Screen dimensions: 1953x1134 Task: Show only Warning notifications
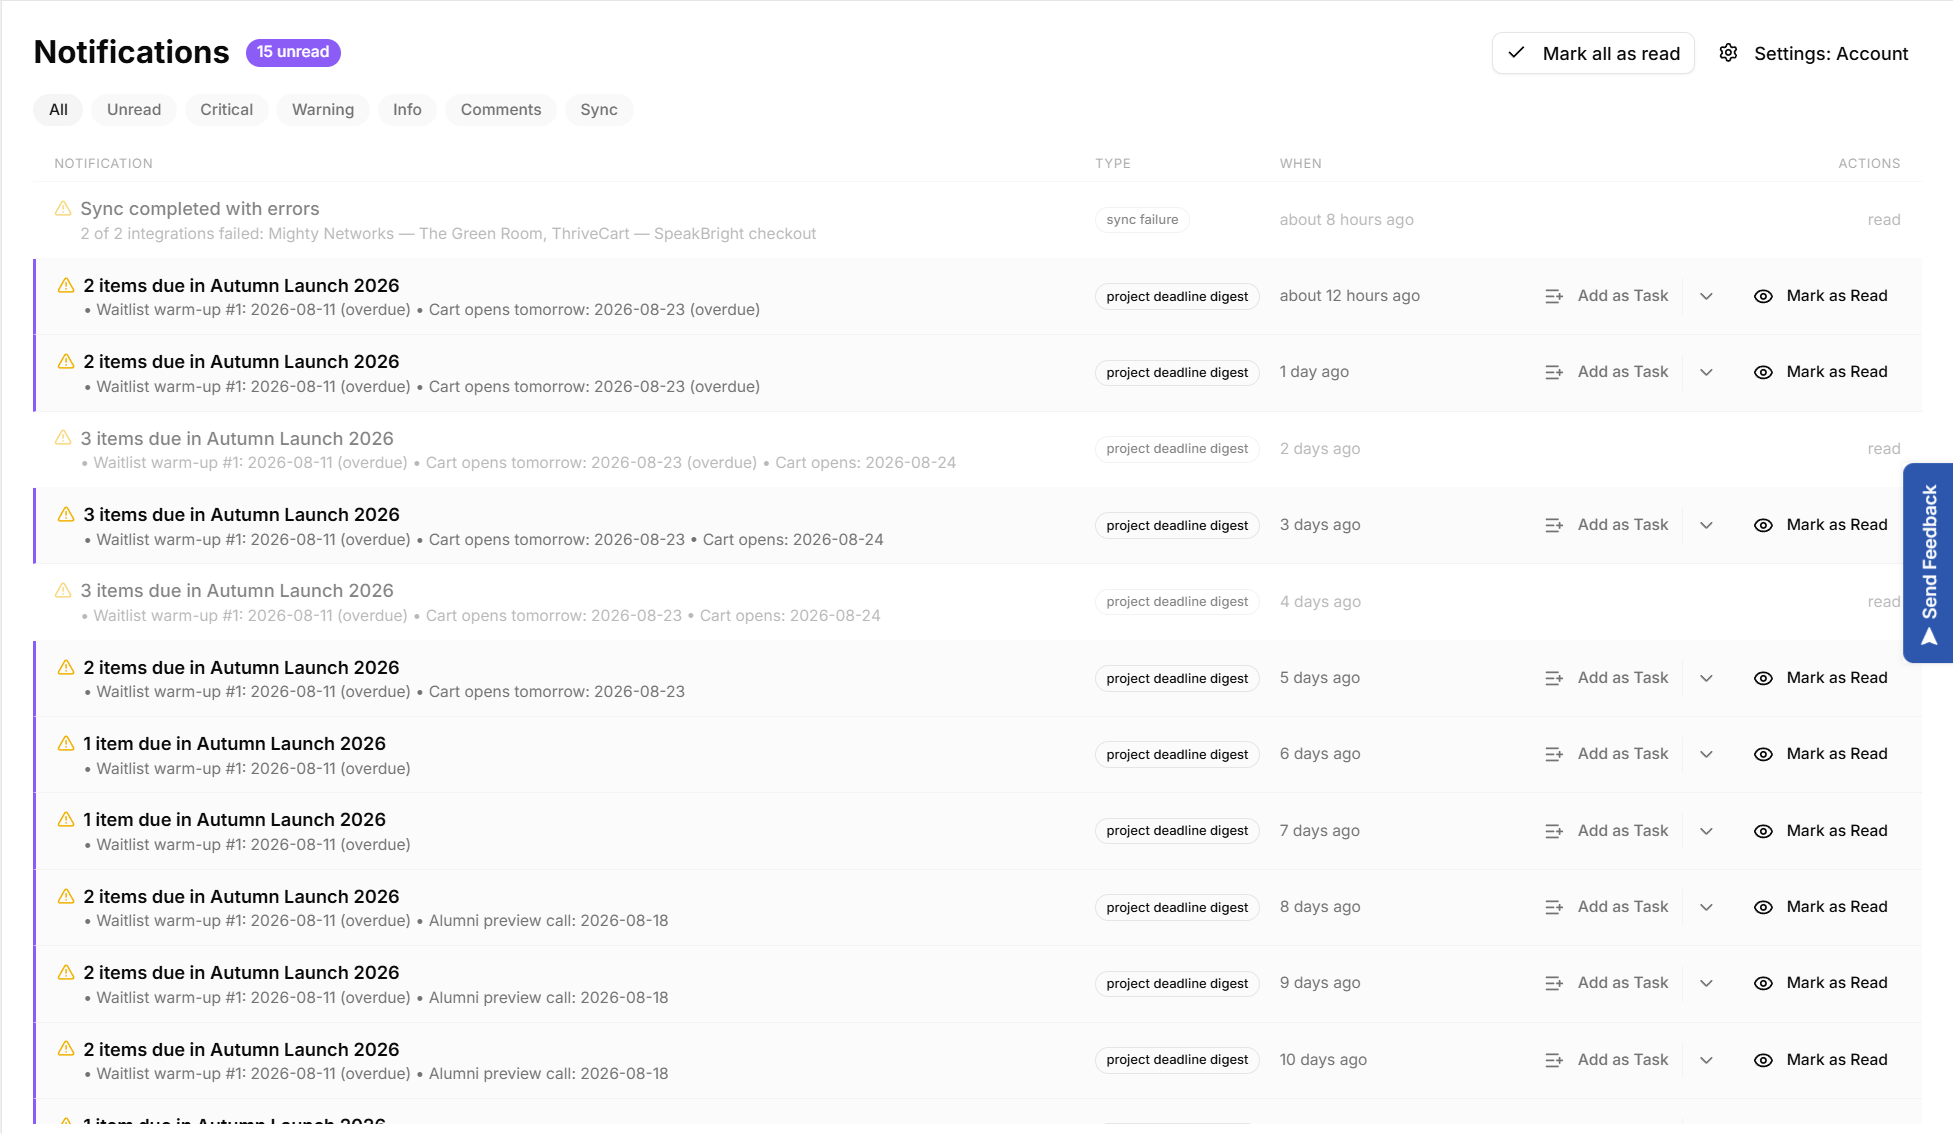[323, 110]
